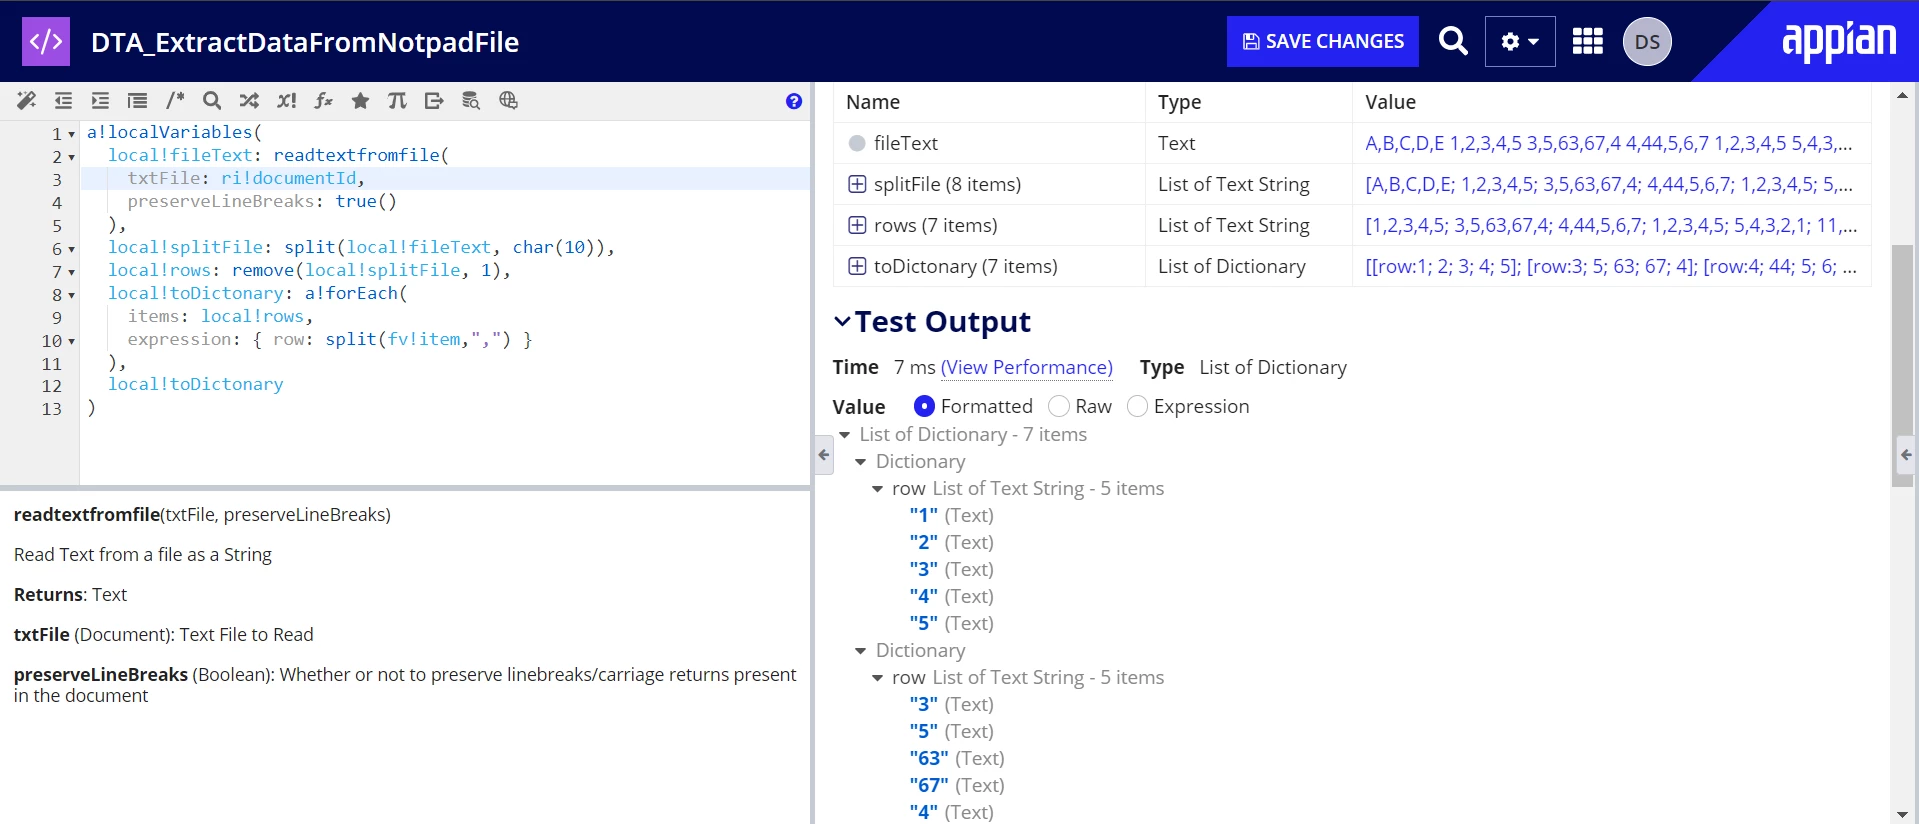
Task: Click the SAVE CHANGES button
Action: tap(1323, 41)
